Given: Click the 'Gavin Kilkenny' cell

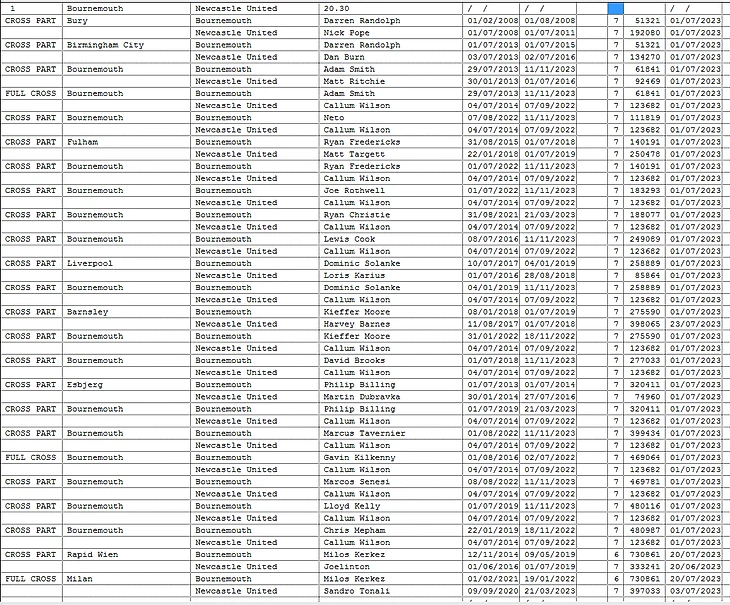Looking at the screenshot, I should (391, 457).
